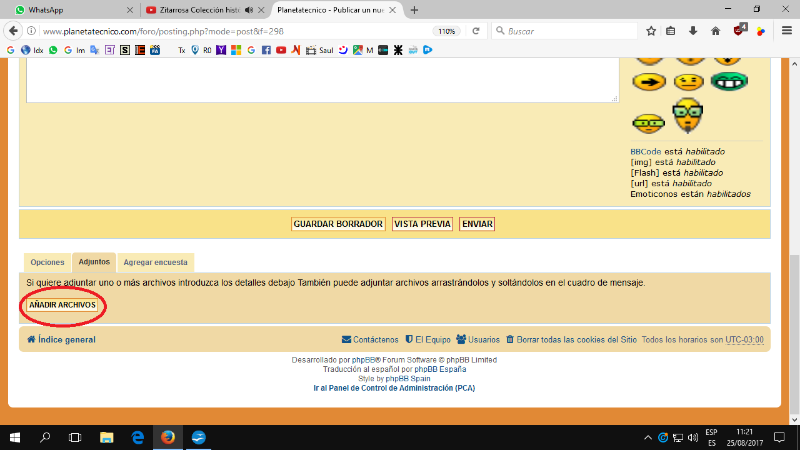The image size is (800, 450).
Task: Open the Firefox downloads arrow icon
Action: click(x=693, y=31)
